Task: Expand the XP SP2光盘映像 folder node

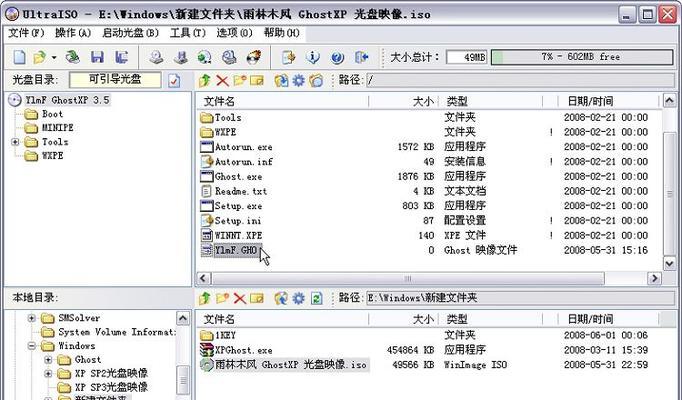Action: (48, 373)
